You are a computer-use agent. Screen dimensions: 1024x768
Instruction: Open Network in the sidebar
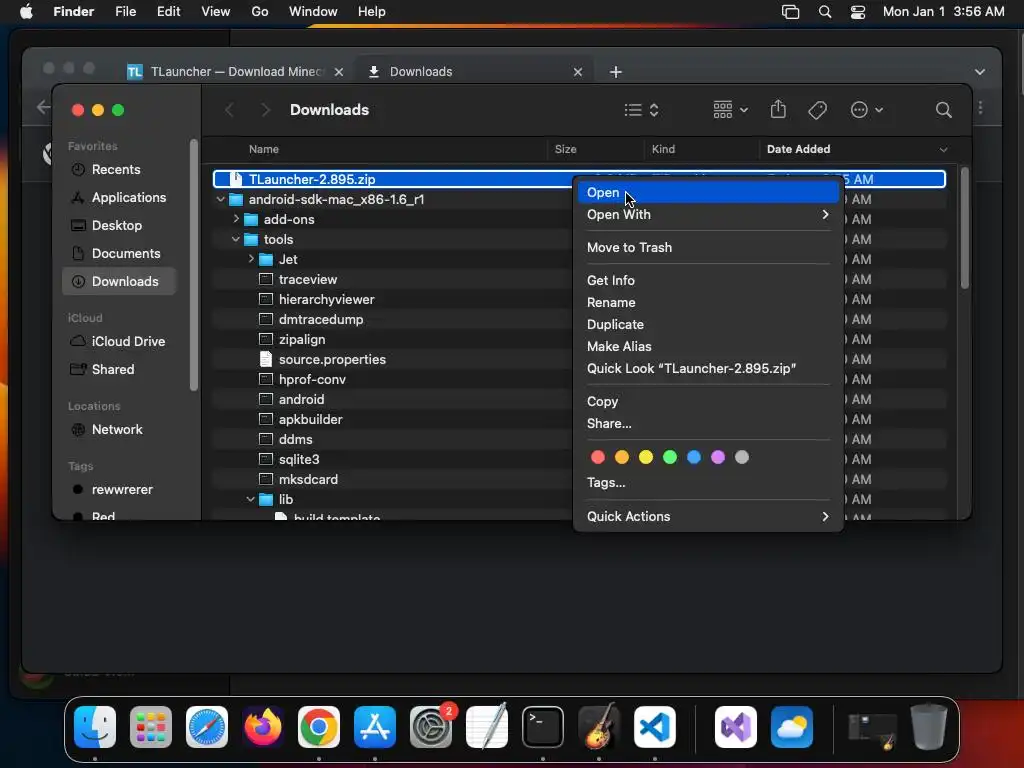(119, 429)
